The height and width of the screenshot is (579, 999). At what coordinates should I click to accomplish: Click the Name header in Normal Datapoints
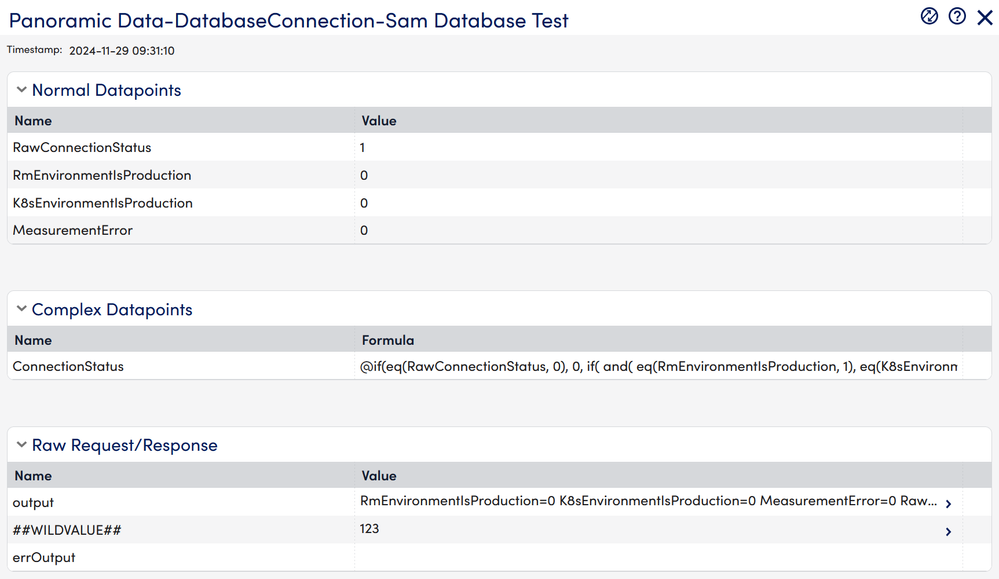coord(32,121)
